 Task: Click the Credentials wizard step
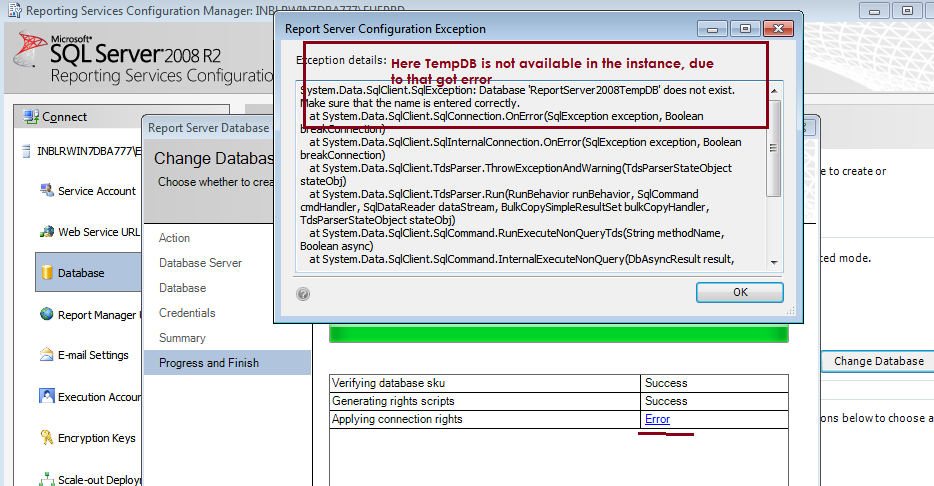pos(187,313)
